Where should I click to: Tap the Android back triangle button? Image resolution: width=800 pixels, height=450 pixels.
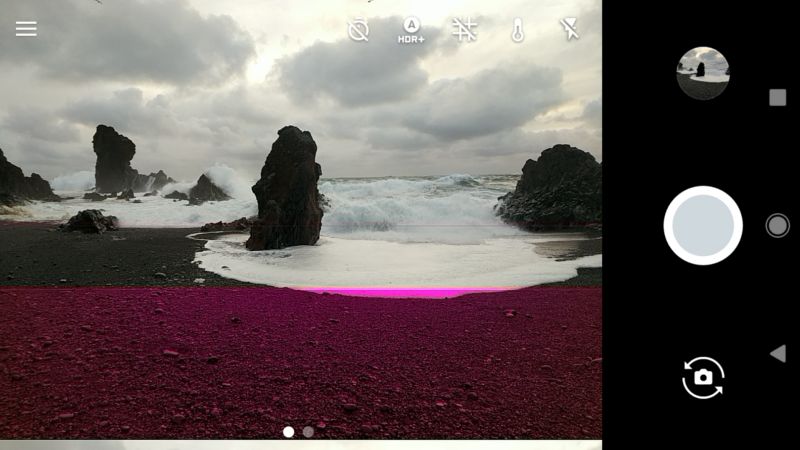pos(778,354)
